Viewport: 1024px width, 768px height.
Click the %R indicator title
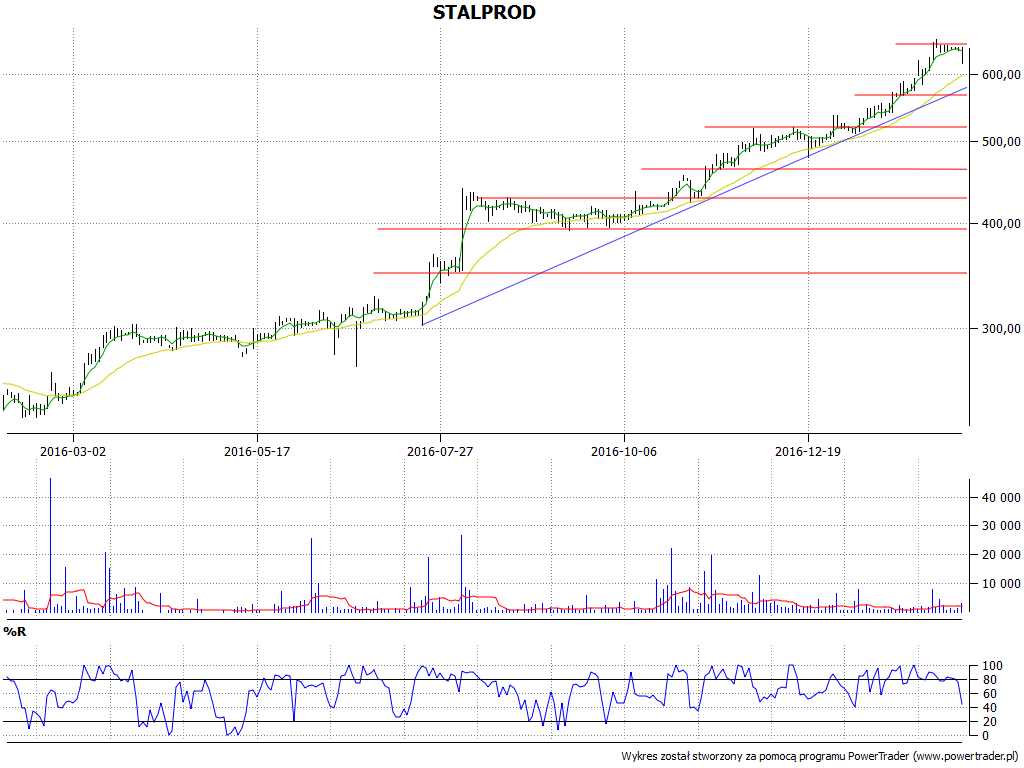point(15,632)
